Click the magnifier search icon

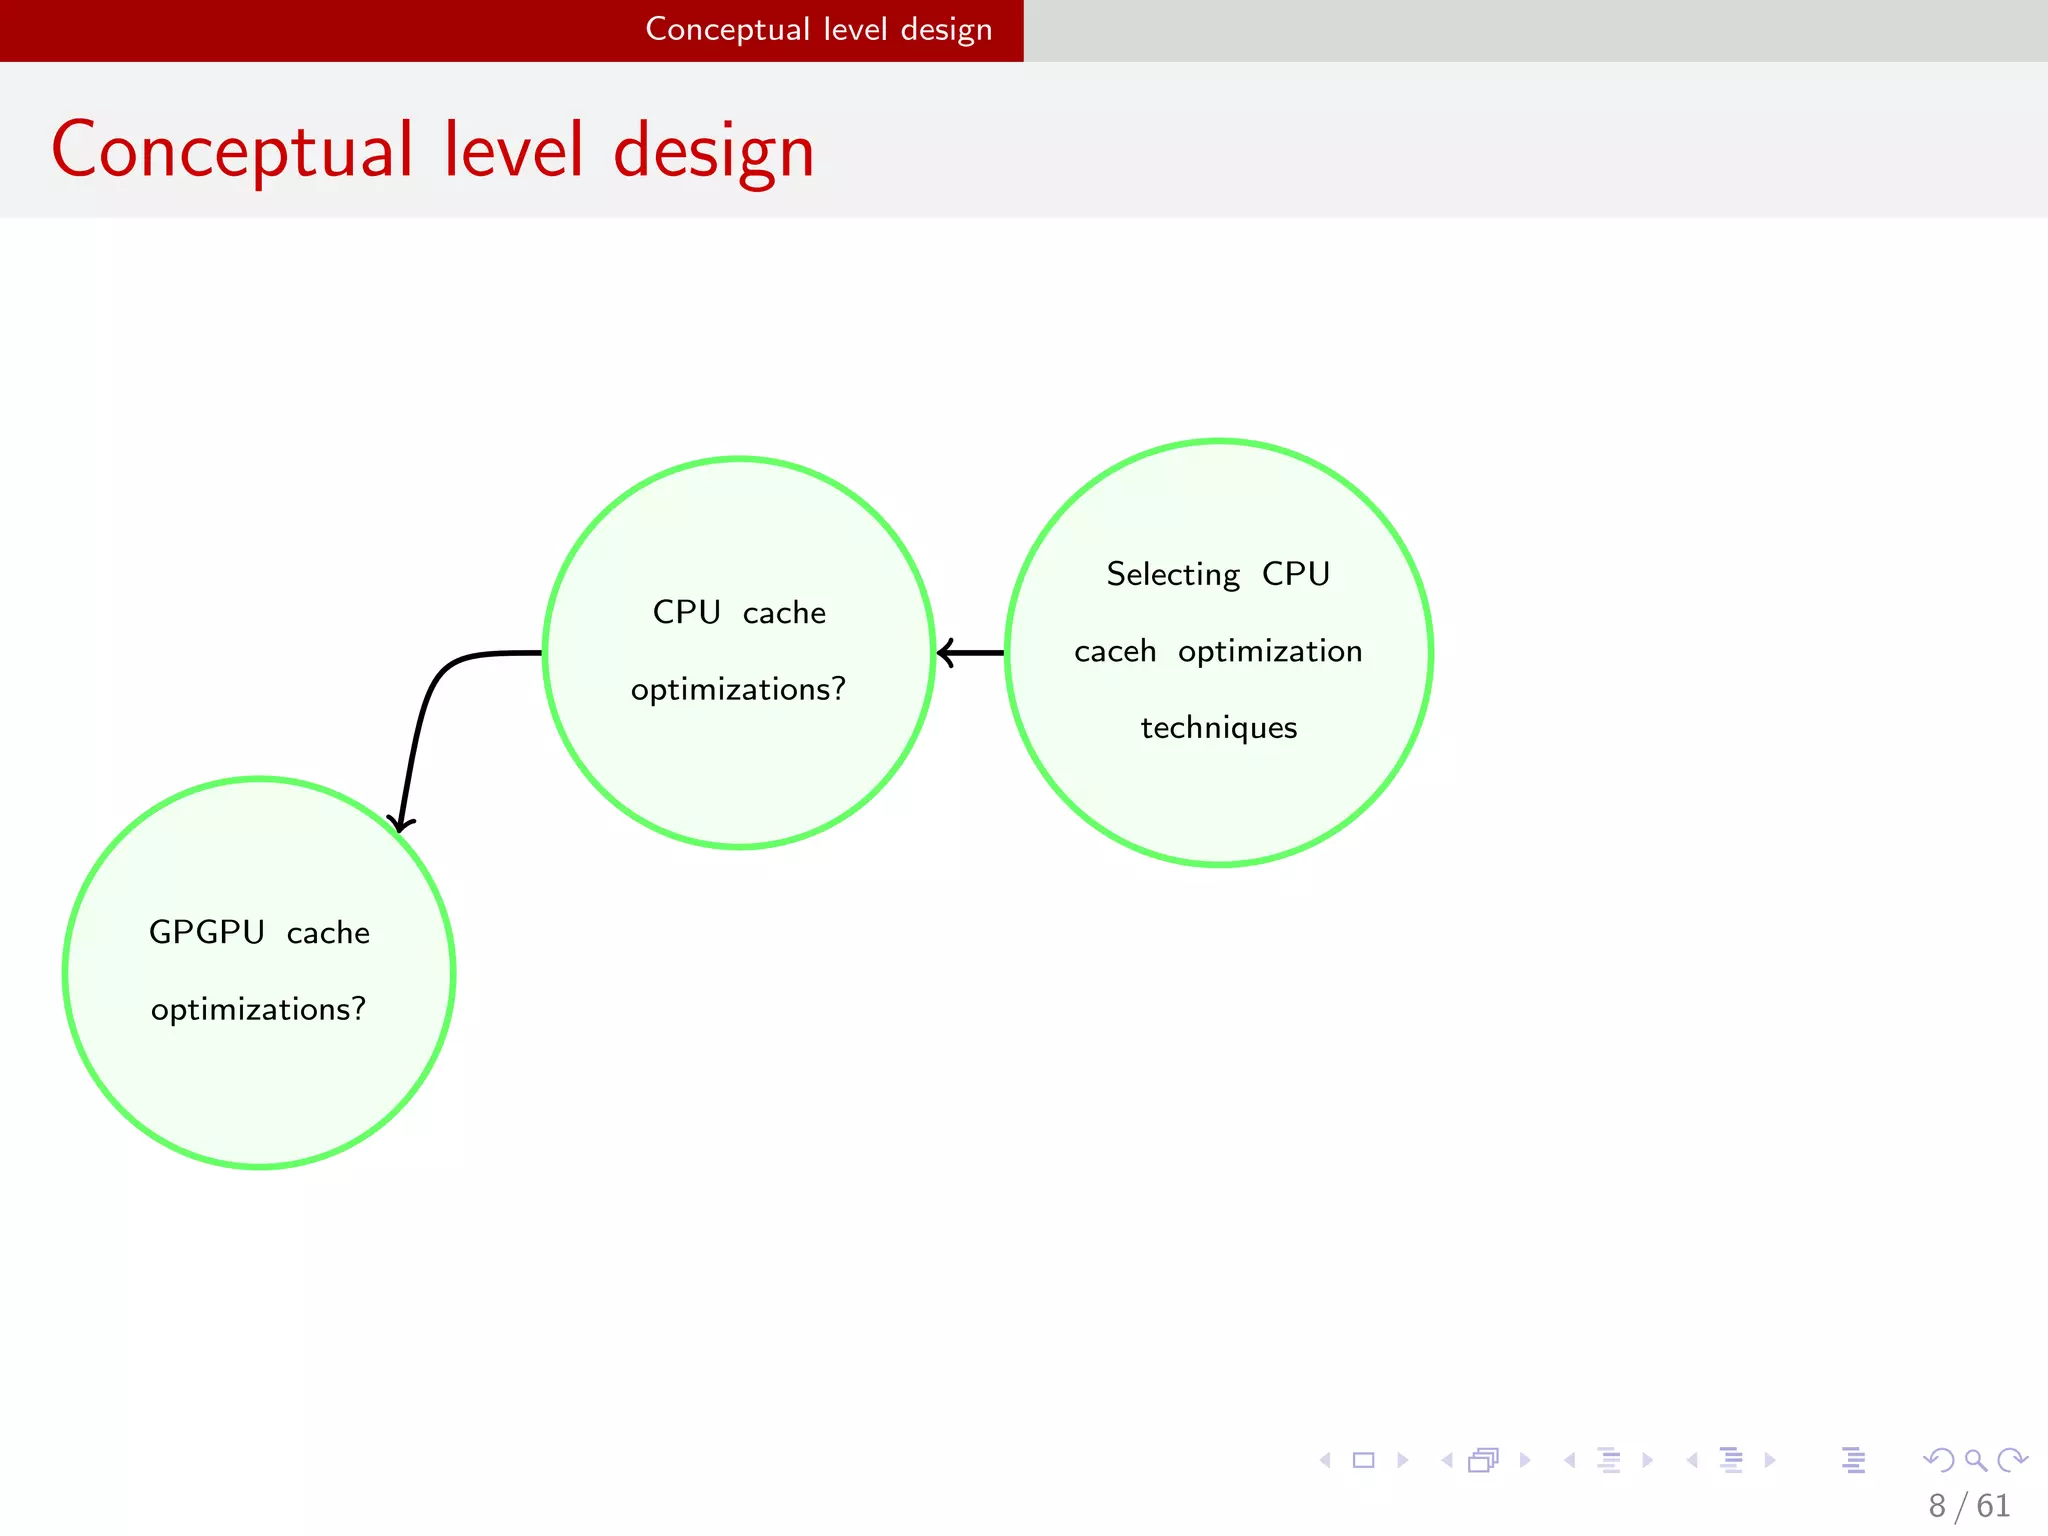coord(1975,1460)
